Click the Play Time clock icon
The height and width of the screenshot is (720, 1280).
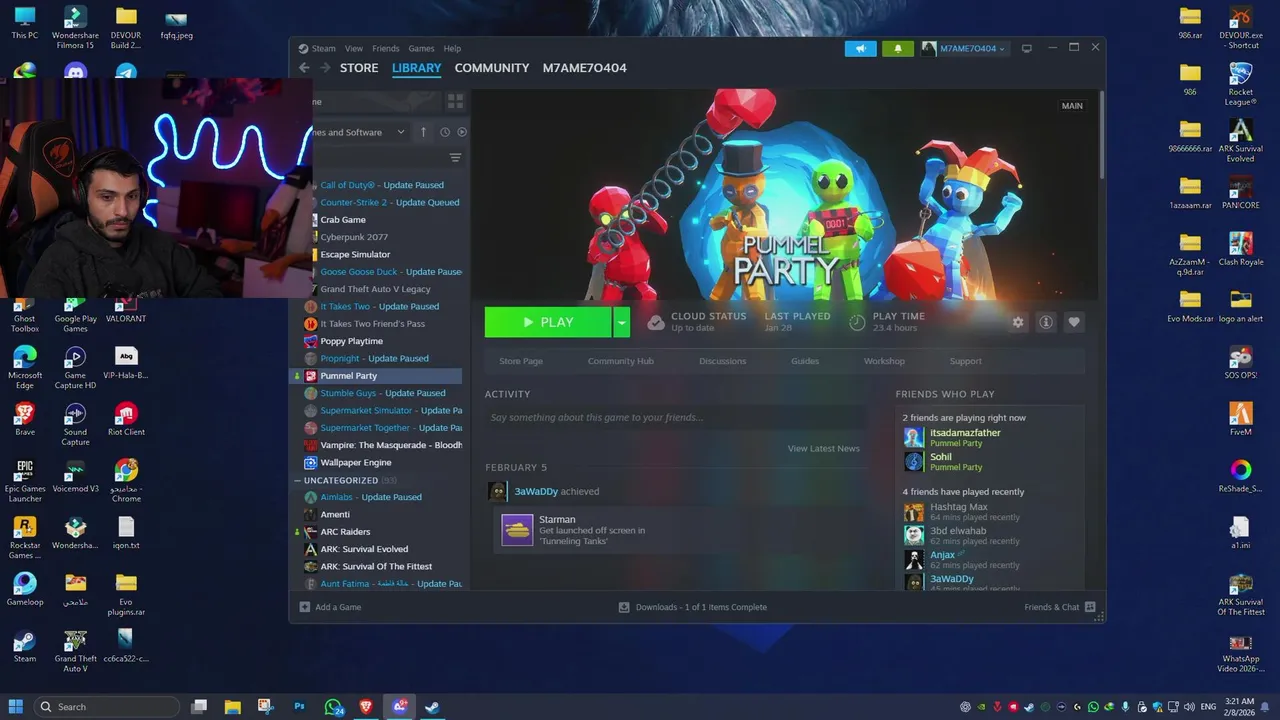[x=857, y=322]
